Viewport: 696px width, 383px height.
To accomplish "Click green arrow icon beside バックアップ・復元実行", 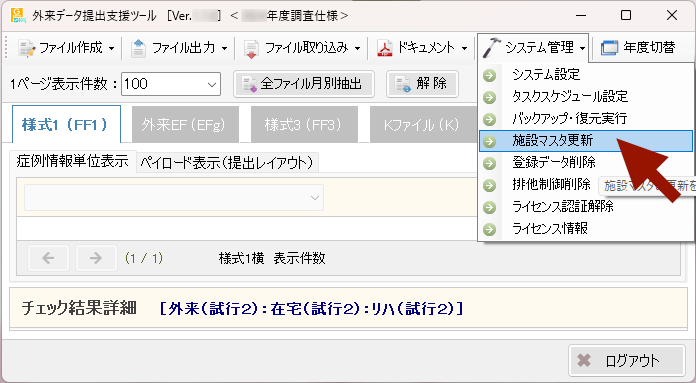I will click(490, 119).
